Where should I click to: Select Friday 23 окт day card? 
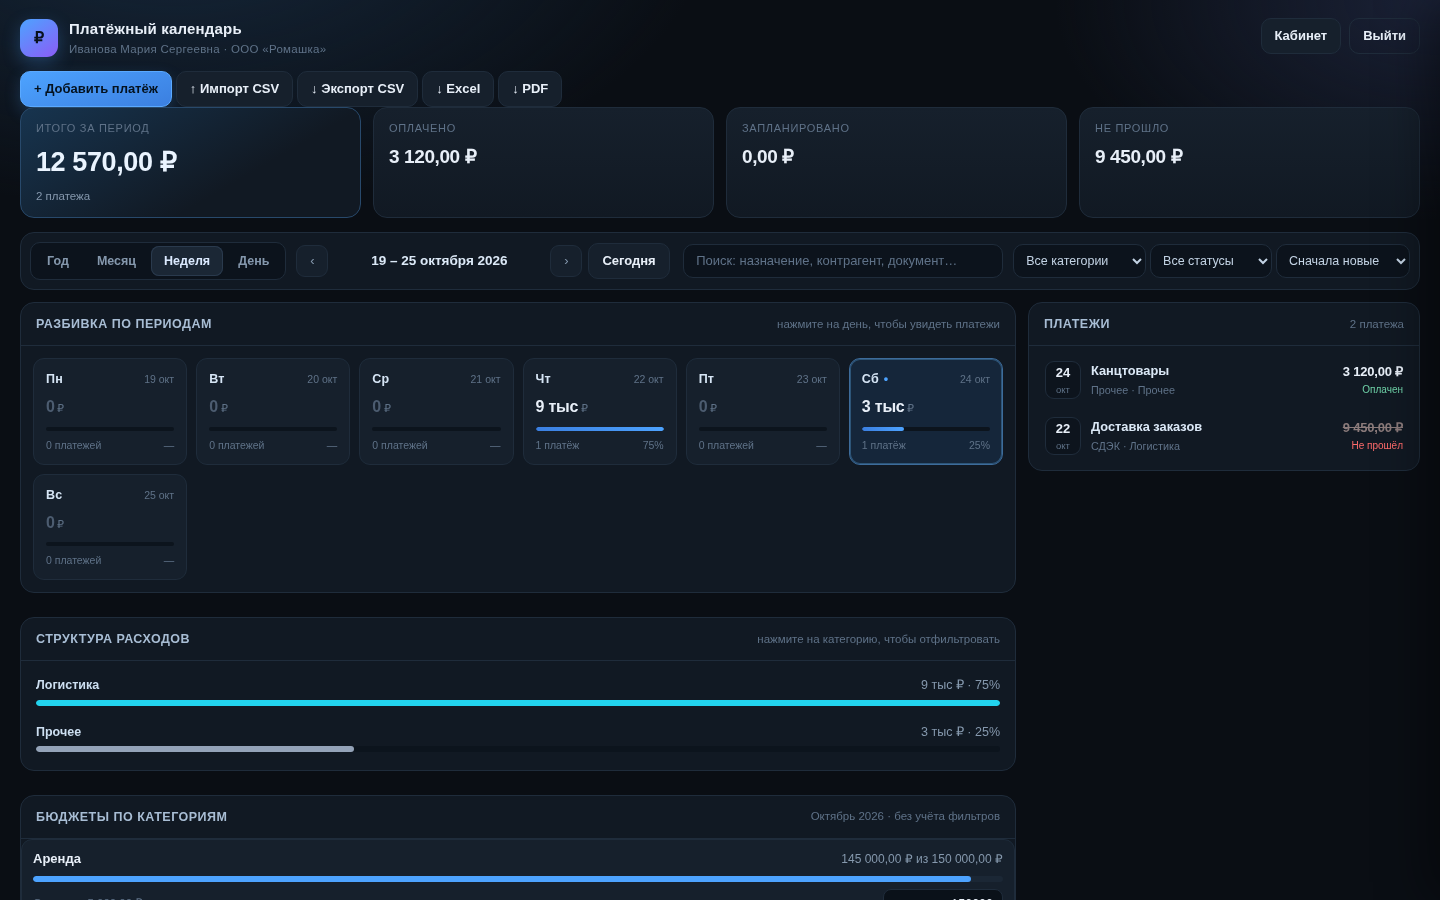(763, 412)
